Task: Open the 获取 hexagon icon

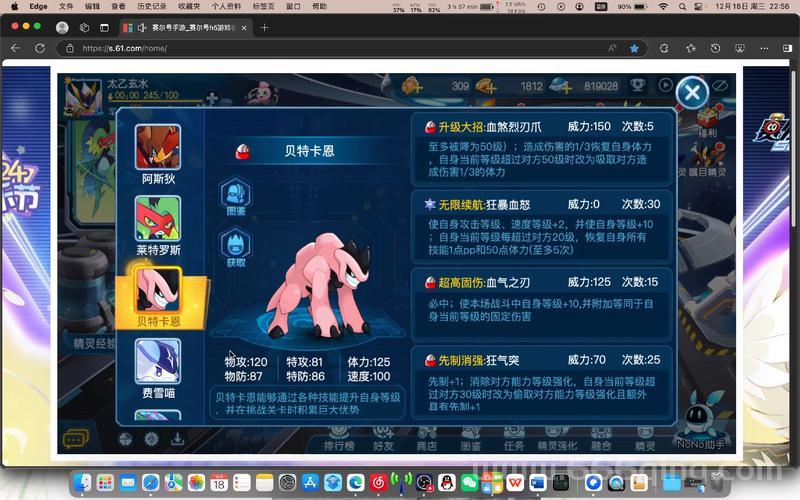Action: 236,248
